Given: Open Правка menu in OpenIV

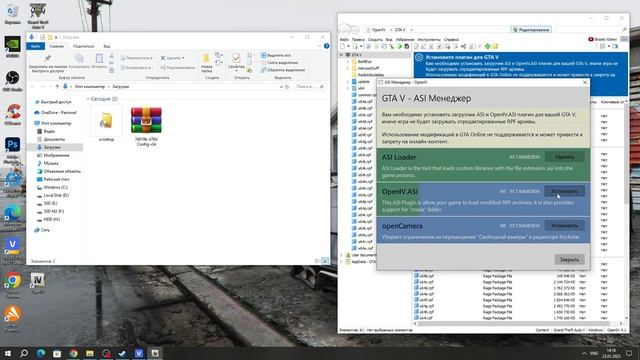Looking at the screenshot, I should click(358, 40).
